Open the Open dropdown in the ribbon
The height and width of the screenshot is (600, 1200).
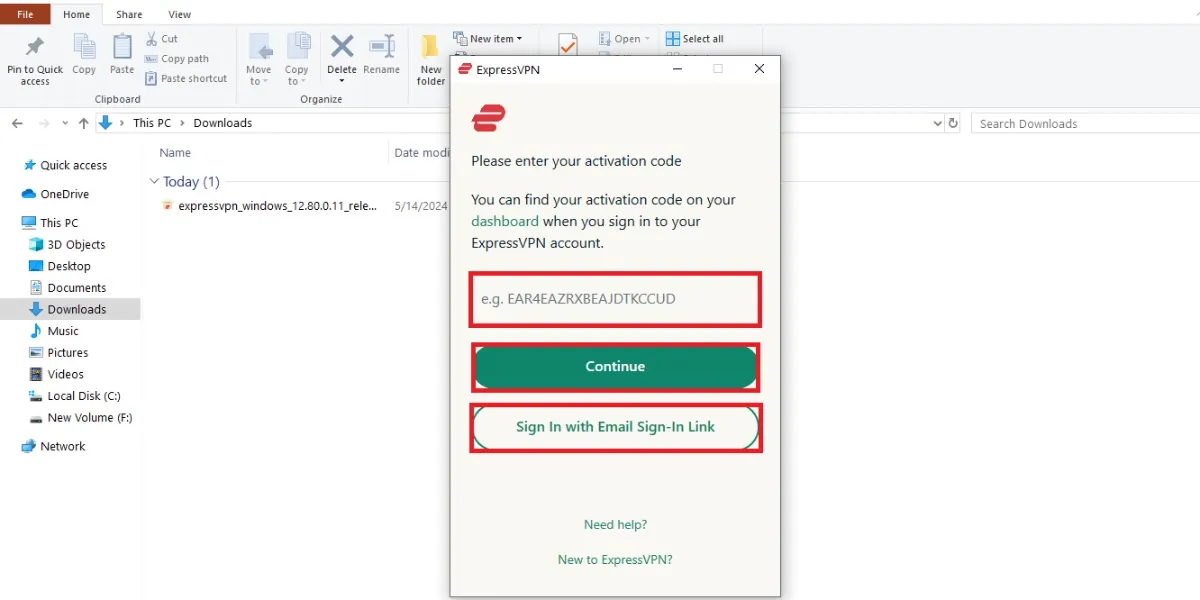coord(624,39)
